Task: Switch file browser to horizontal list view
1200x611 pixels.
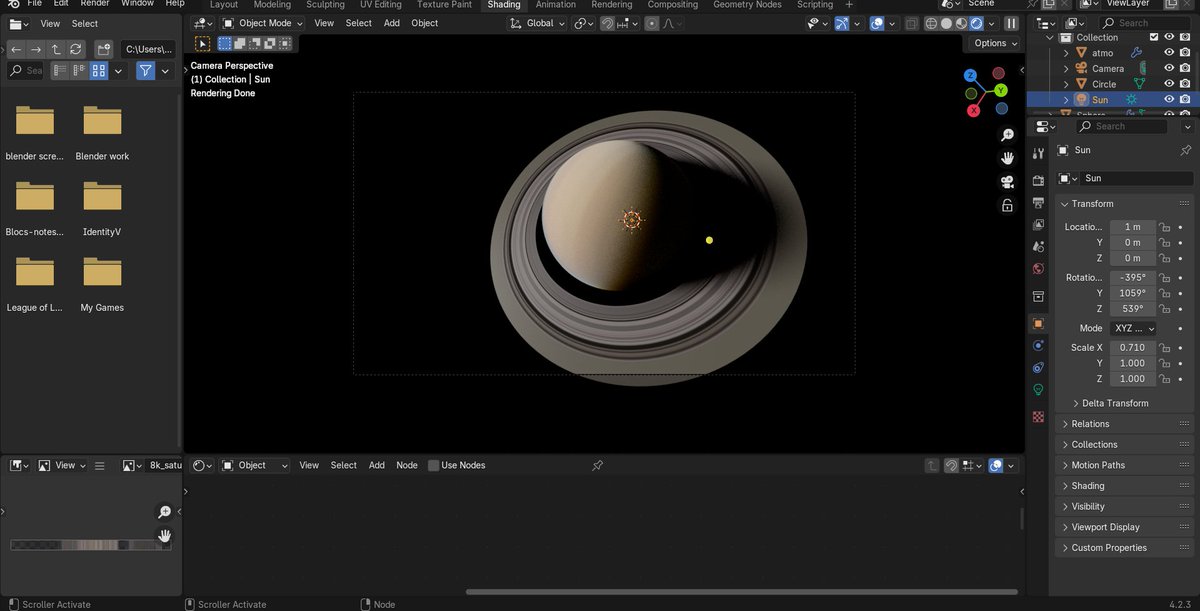Action: pos(79,71)
